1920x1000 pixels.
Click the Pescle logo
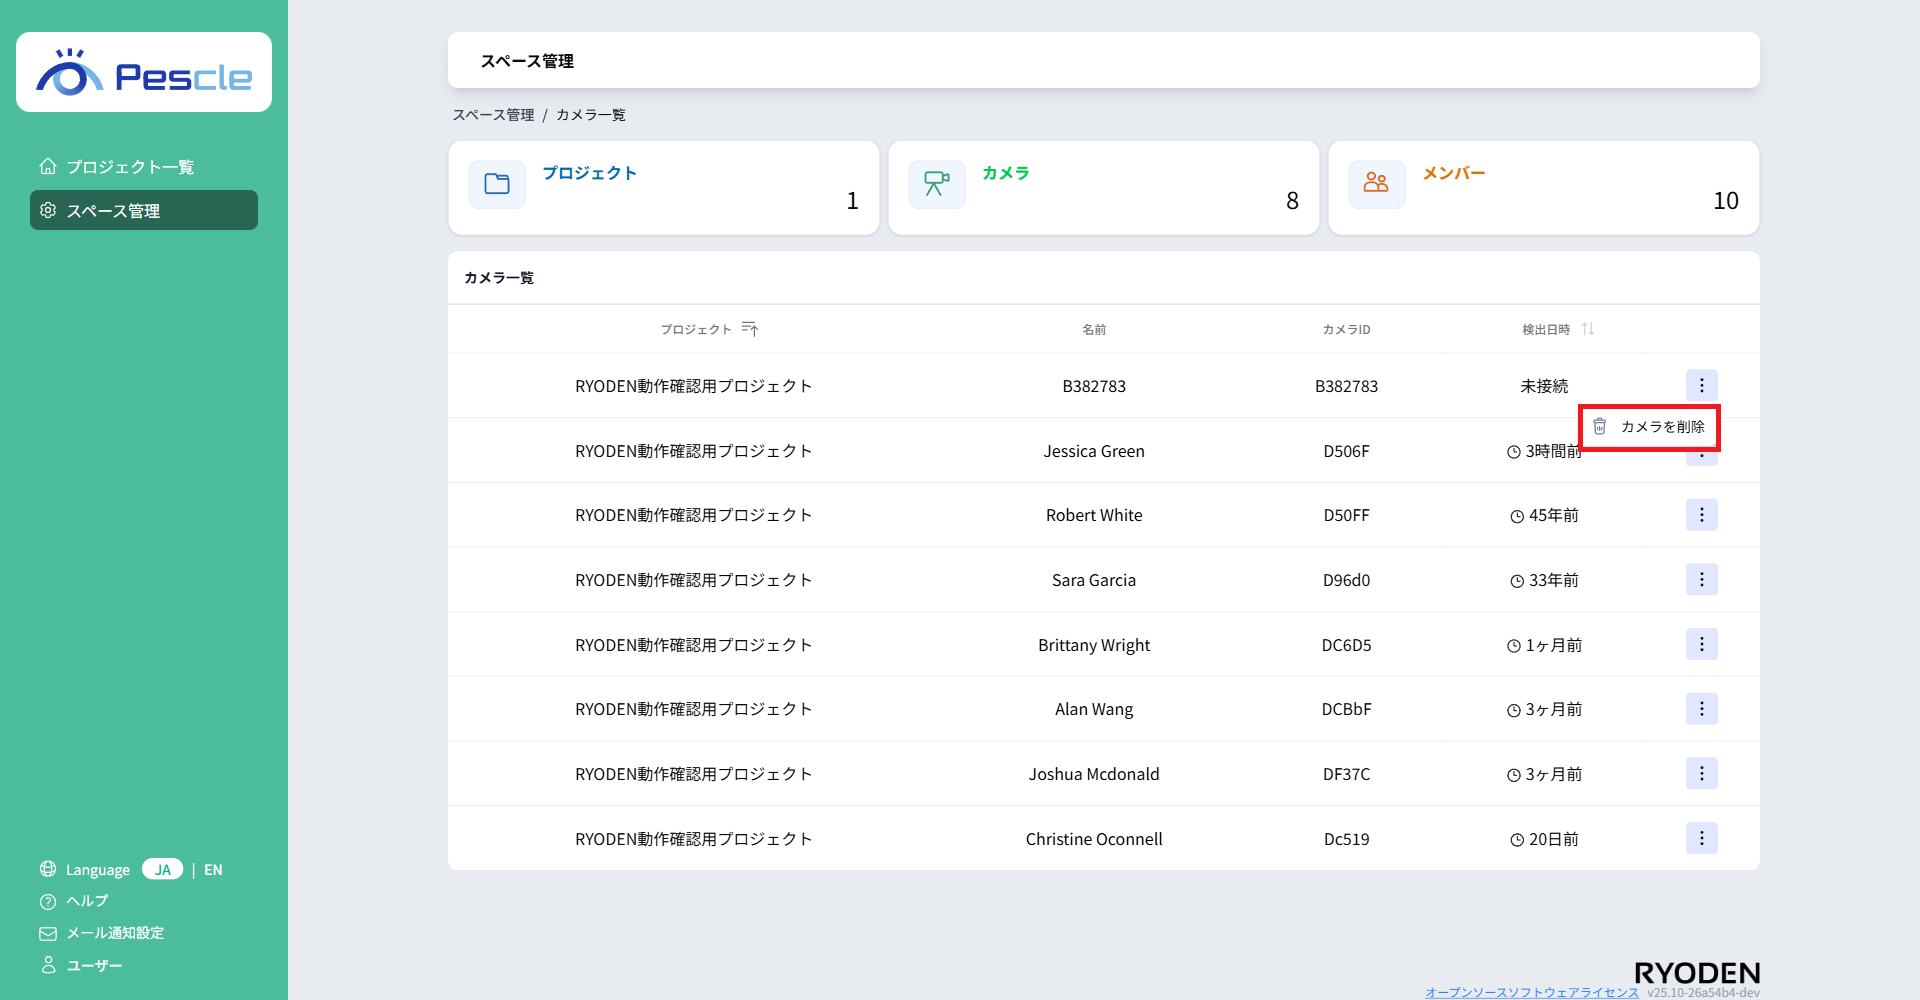click(144, 73)
